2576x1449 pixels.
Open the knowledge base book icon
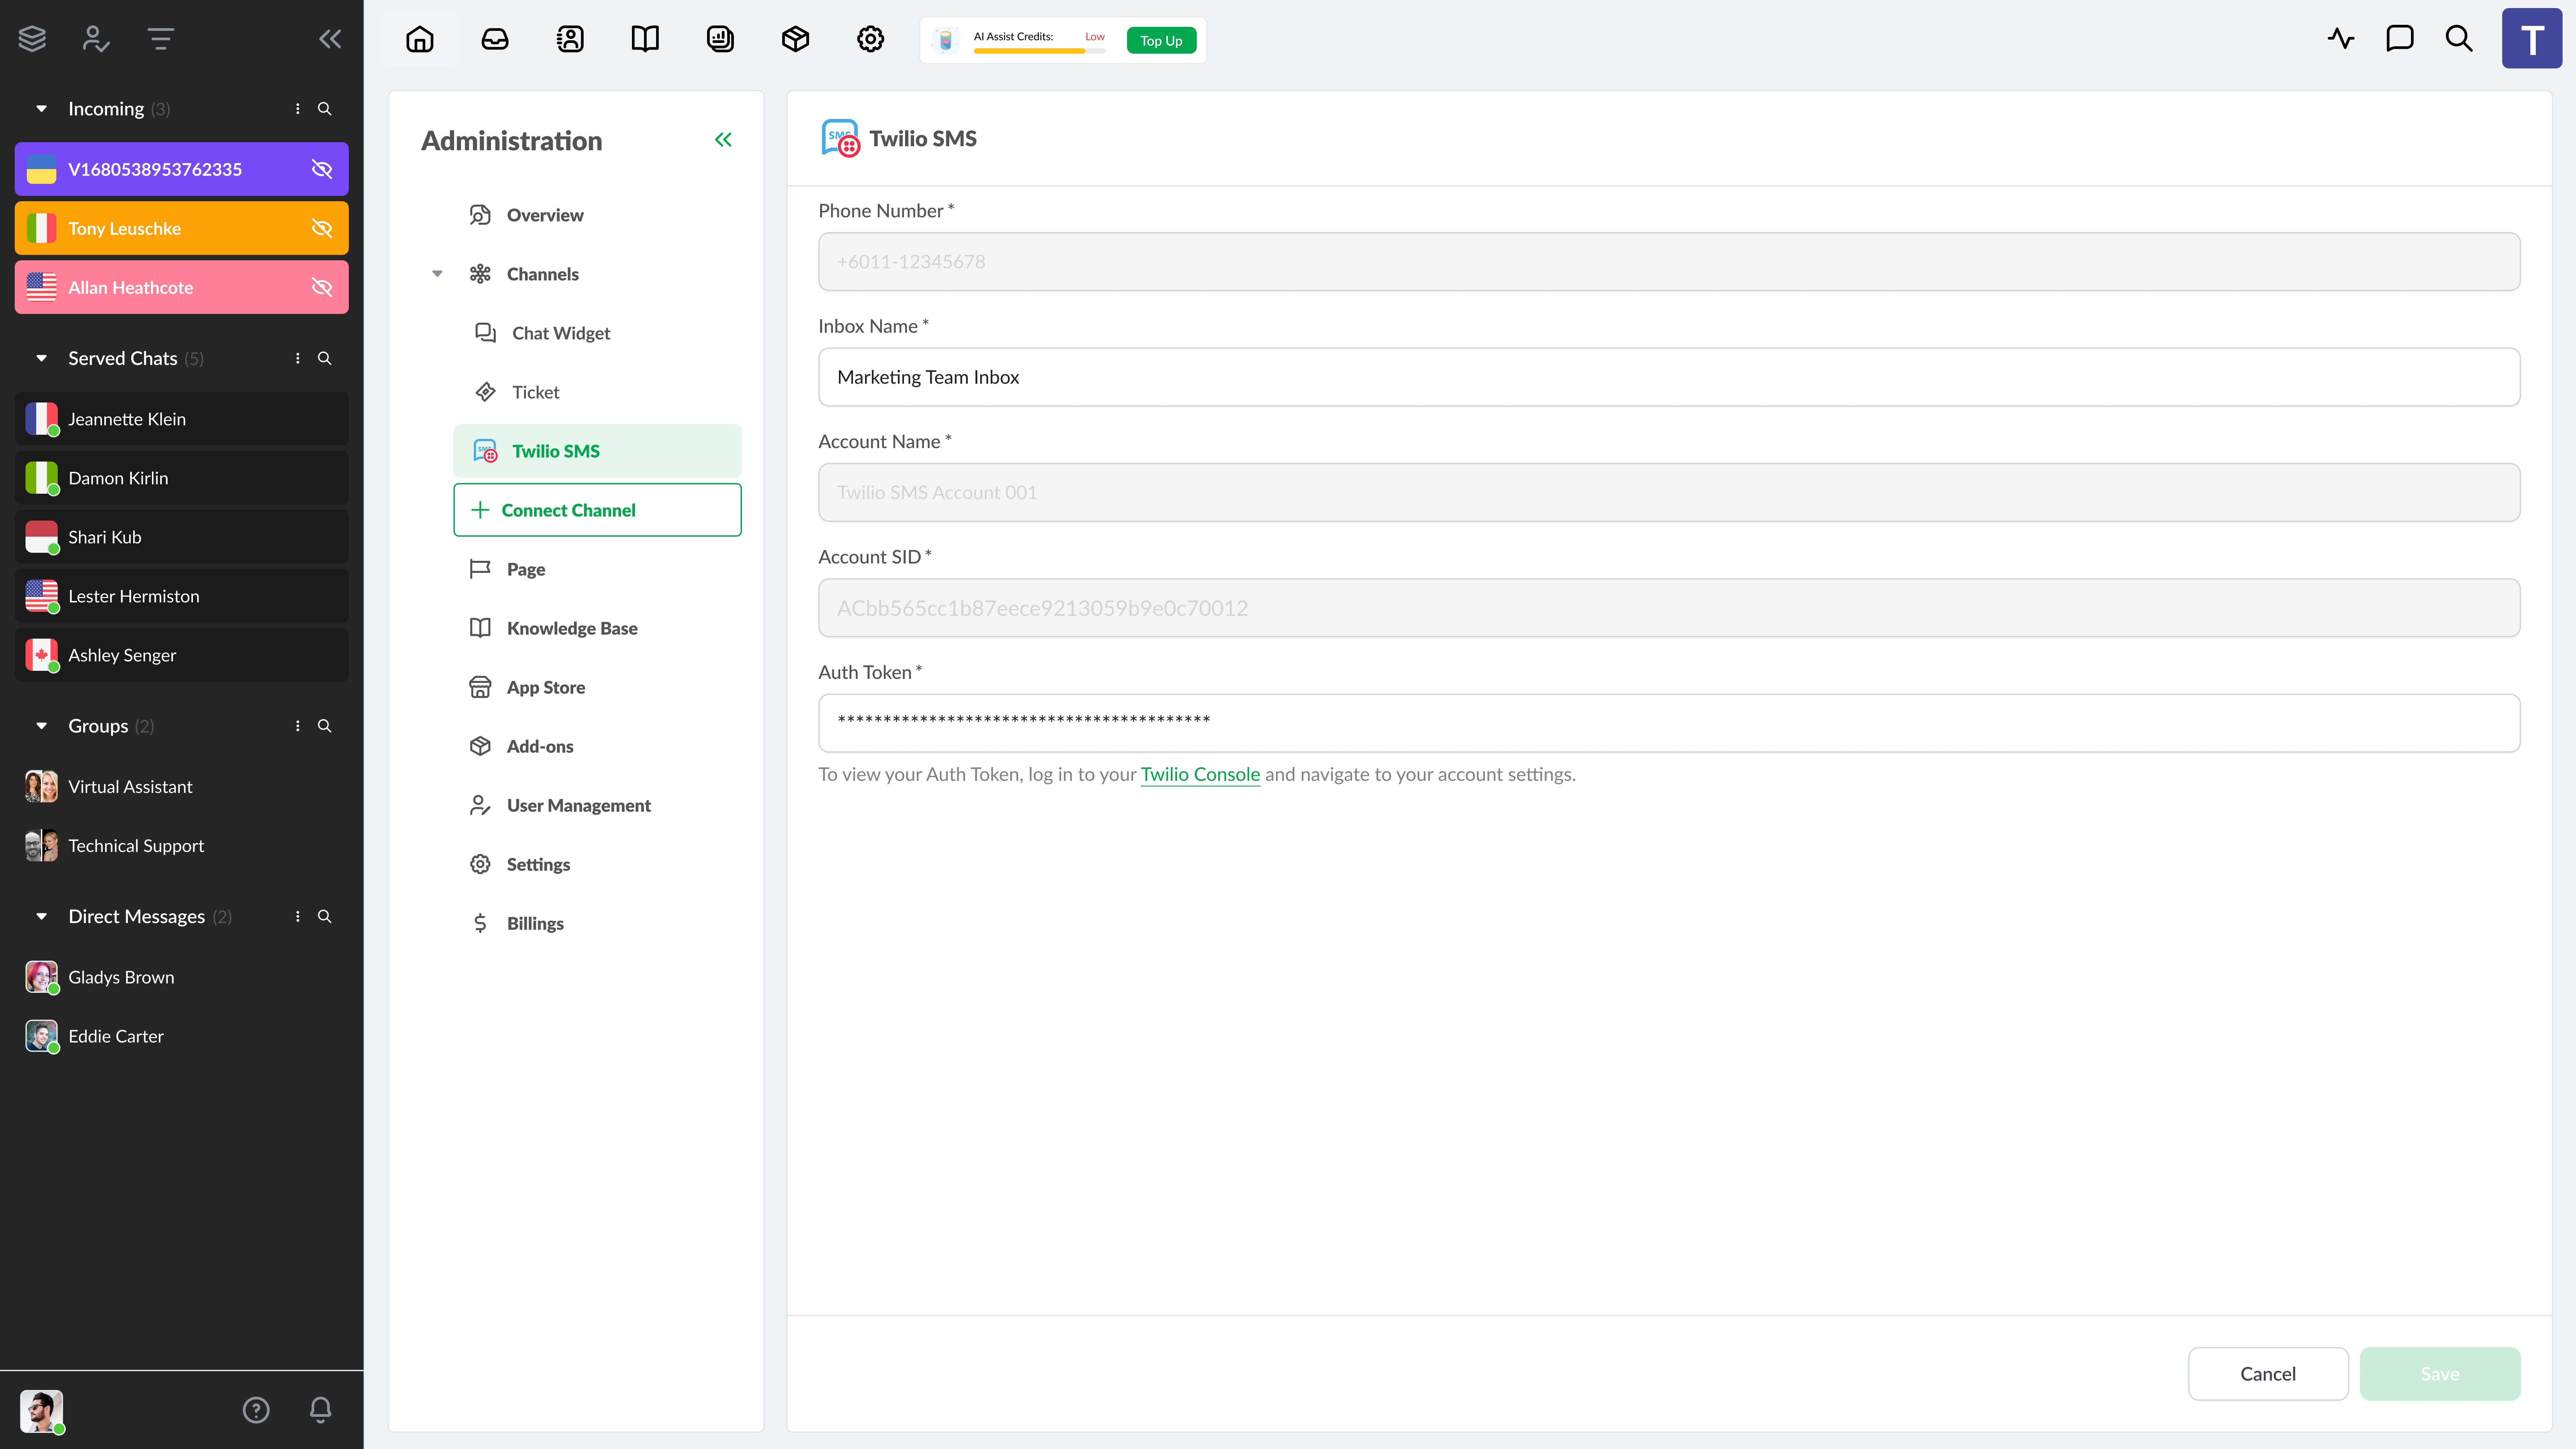coord(645,39)
